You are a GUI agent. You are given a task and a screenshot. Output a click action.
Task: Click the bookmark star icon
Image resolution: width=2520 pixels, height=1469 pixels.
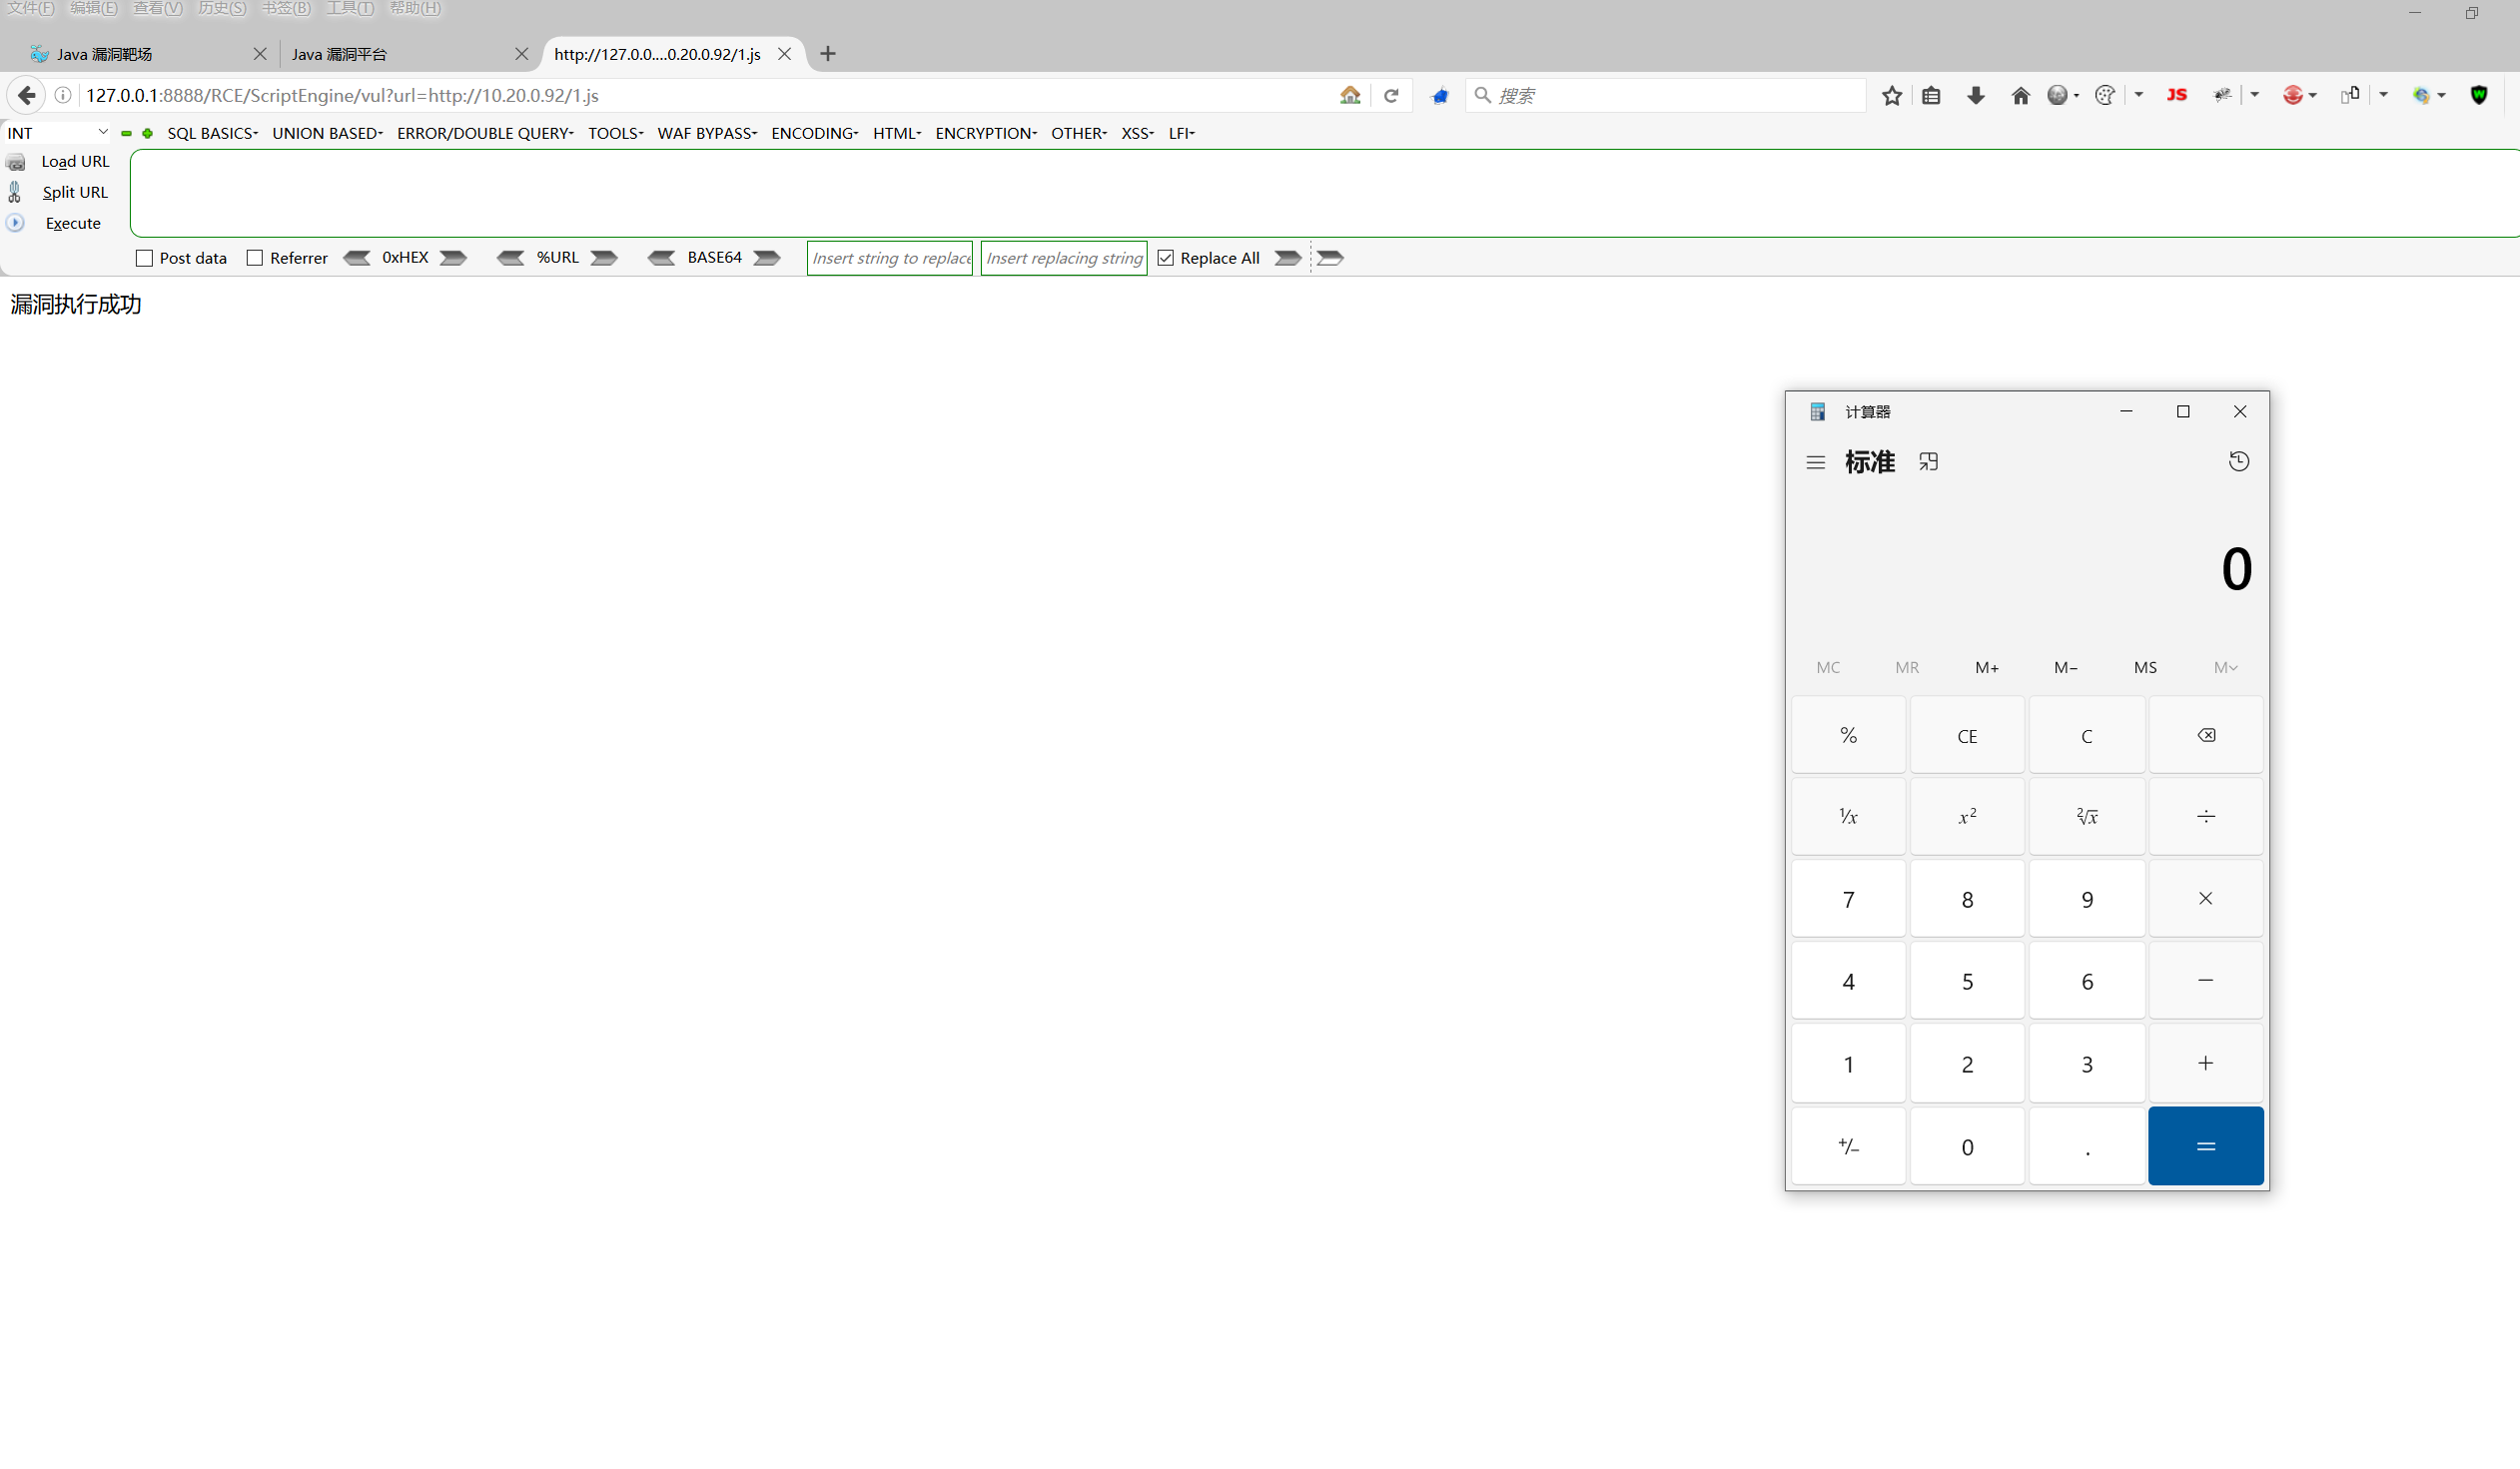(x=1891, y=96)
